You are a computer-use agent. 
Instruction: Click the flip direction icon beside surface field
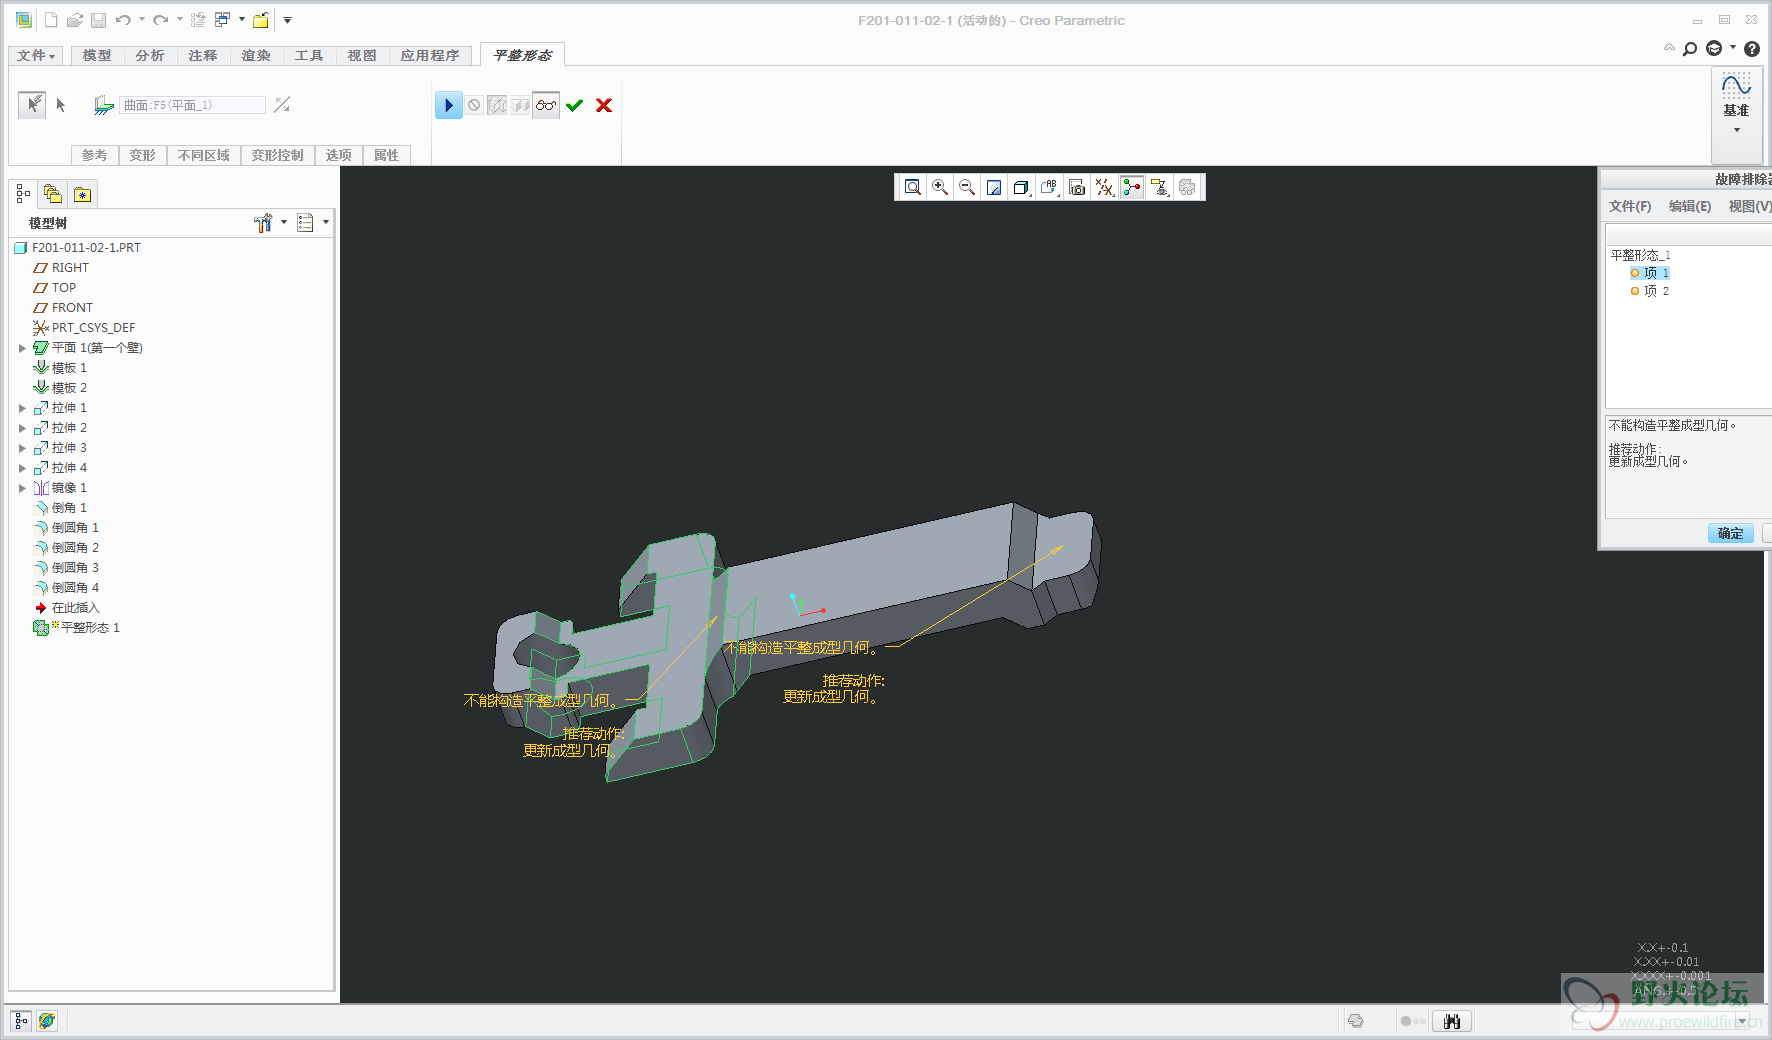(282, 105)
